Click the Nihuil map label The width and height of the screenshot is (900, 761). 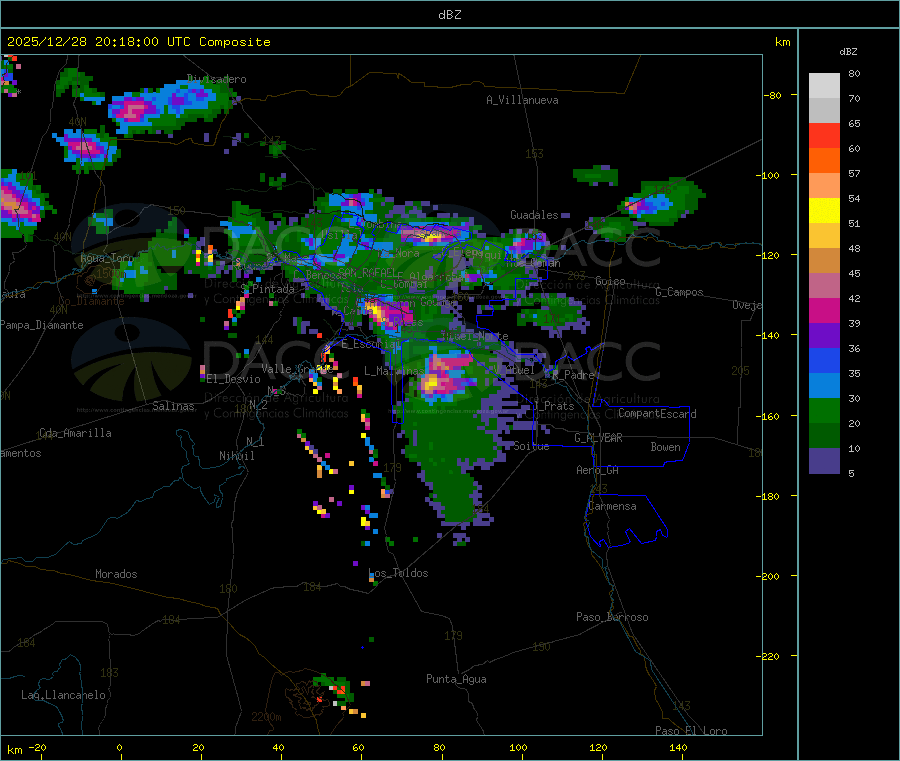237,456
